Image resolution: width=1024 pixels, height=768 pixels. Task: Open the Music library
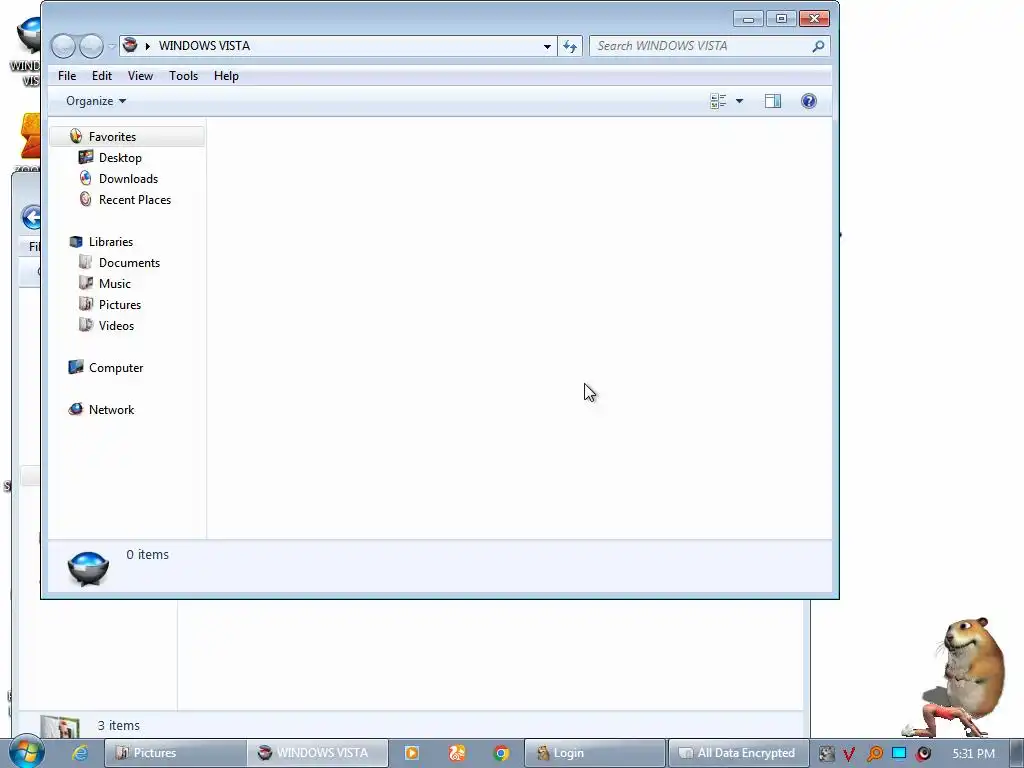[x=114, y=283]
